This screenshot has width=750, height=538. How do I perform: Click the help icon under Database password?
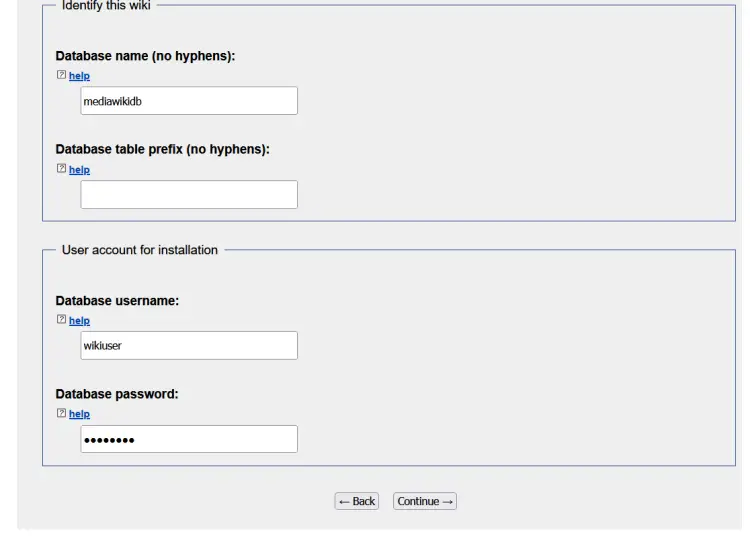click(61, 413)
